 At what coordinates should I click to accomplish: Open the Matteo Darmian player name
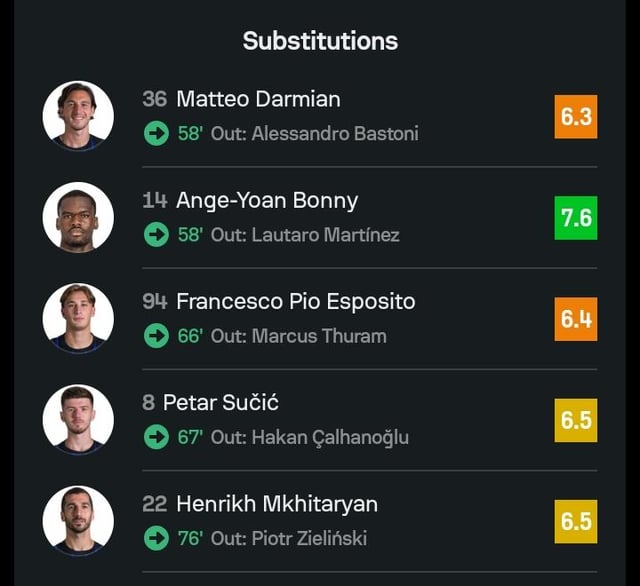coord(258,99)
